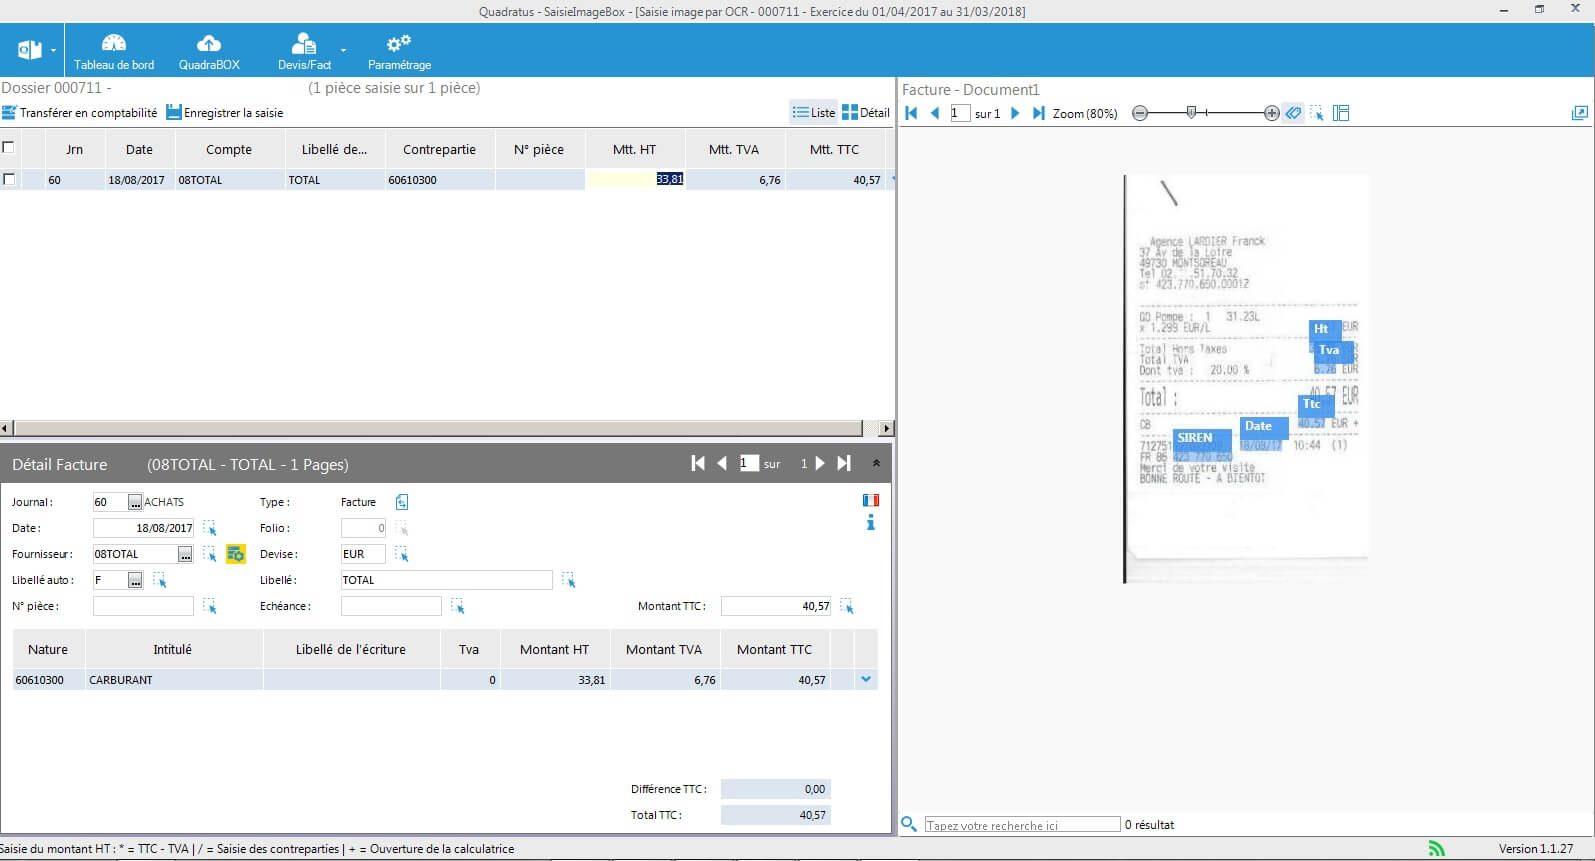Open Paramétrage settings
Image resolution: width=1595 pixels, height=861 pixels.
point(399,52)
